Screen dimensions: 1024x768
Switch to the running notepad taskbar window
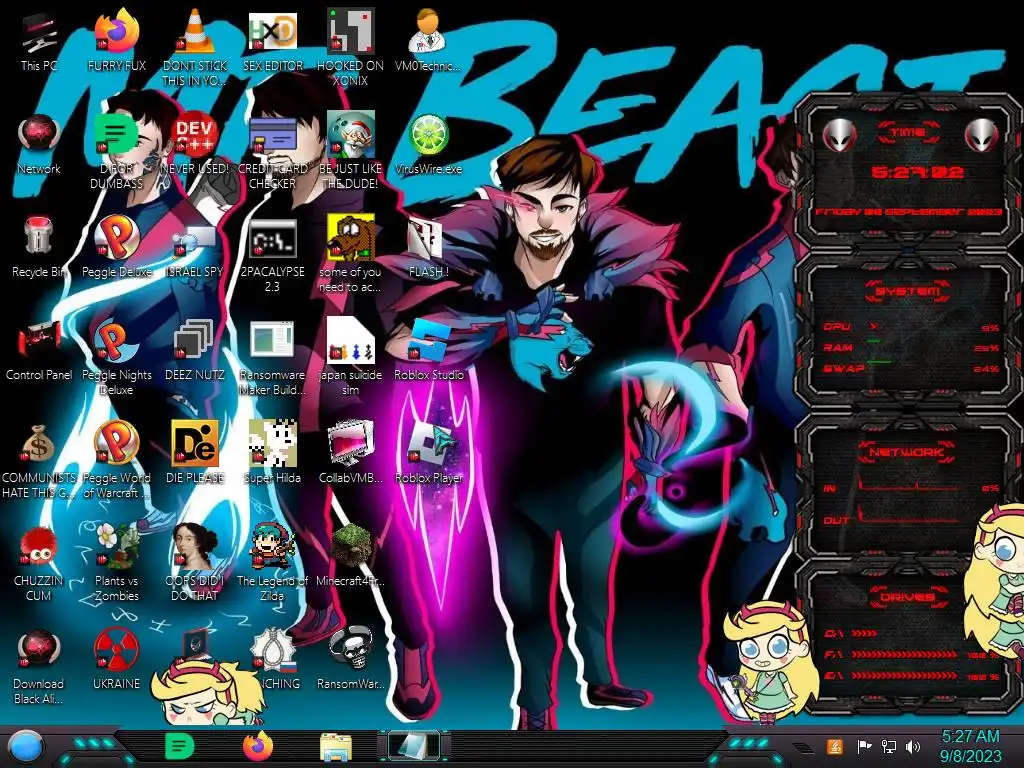(x=413, y=746)
